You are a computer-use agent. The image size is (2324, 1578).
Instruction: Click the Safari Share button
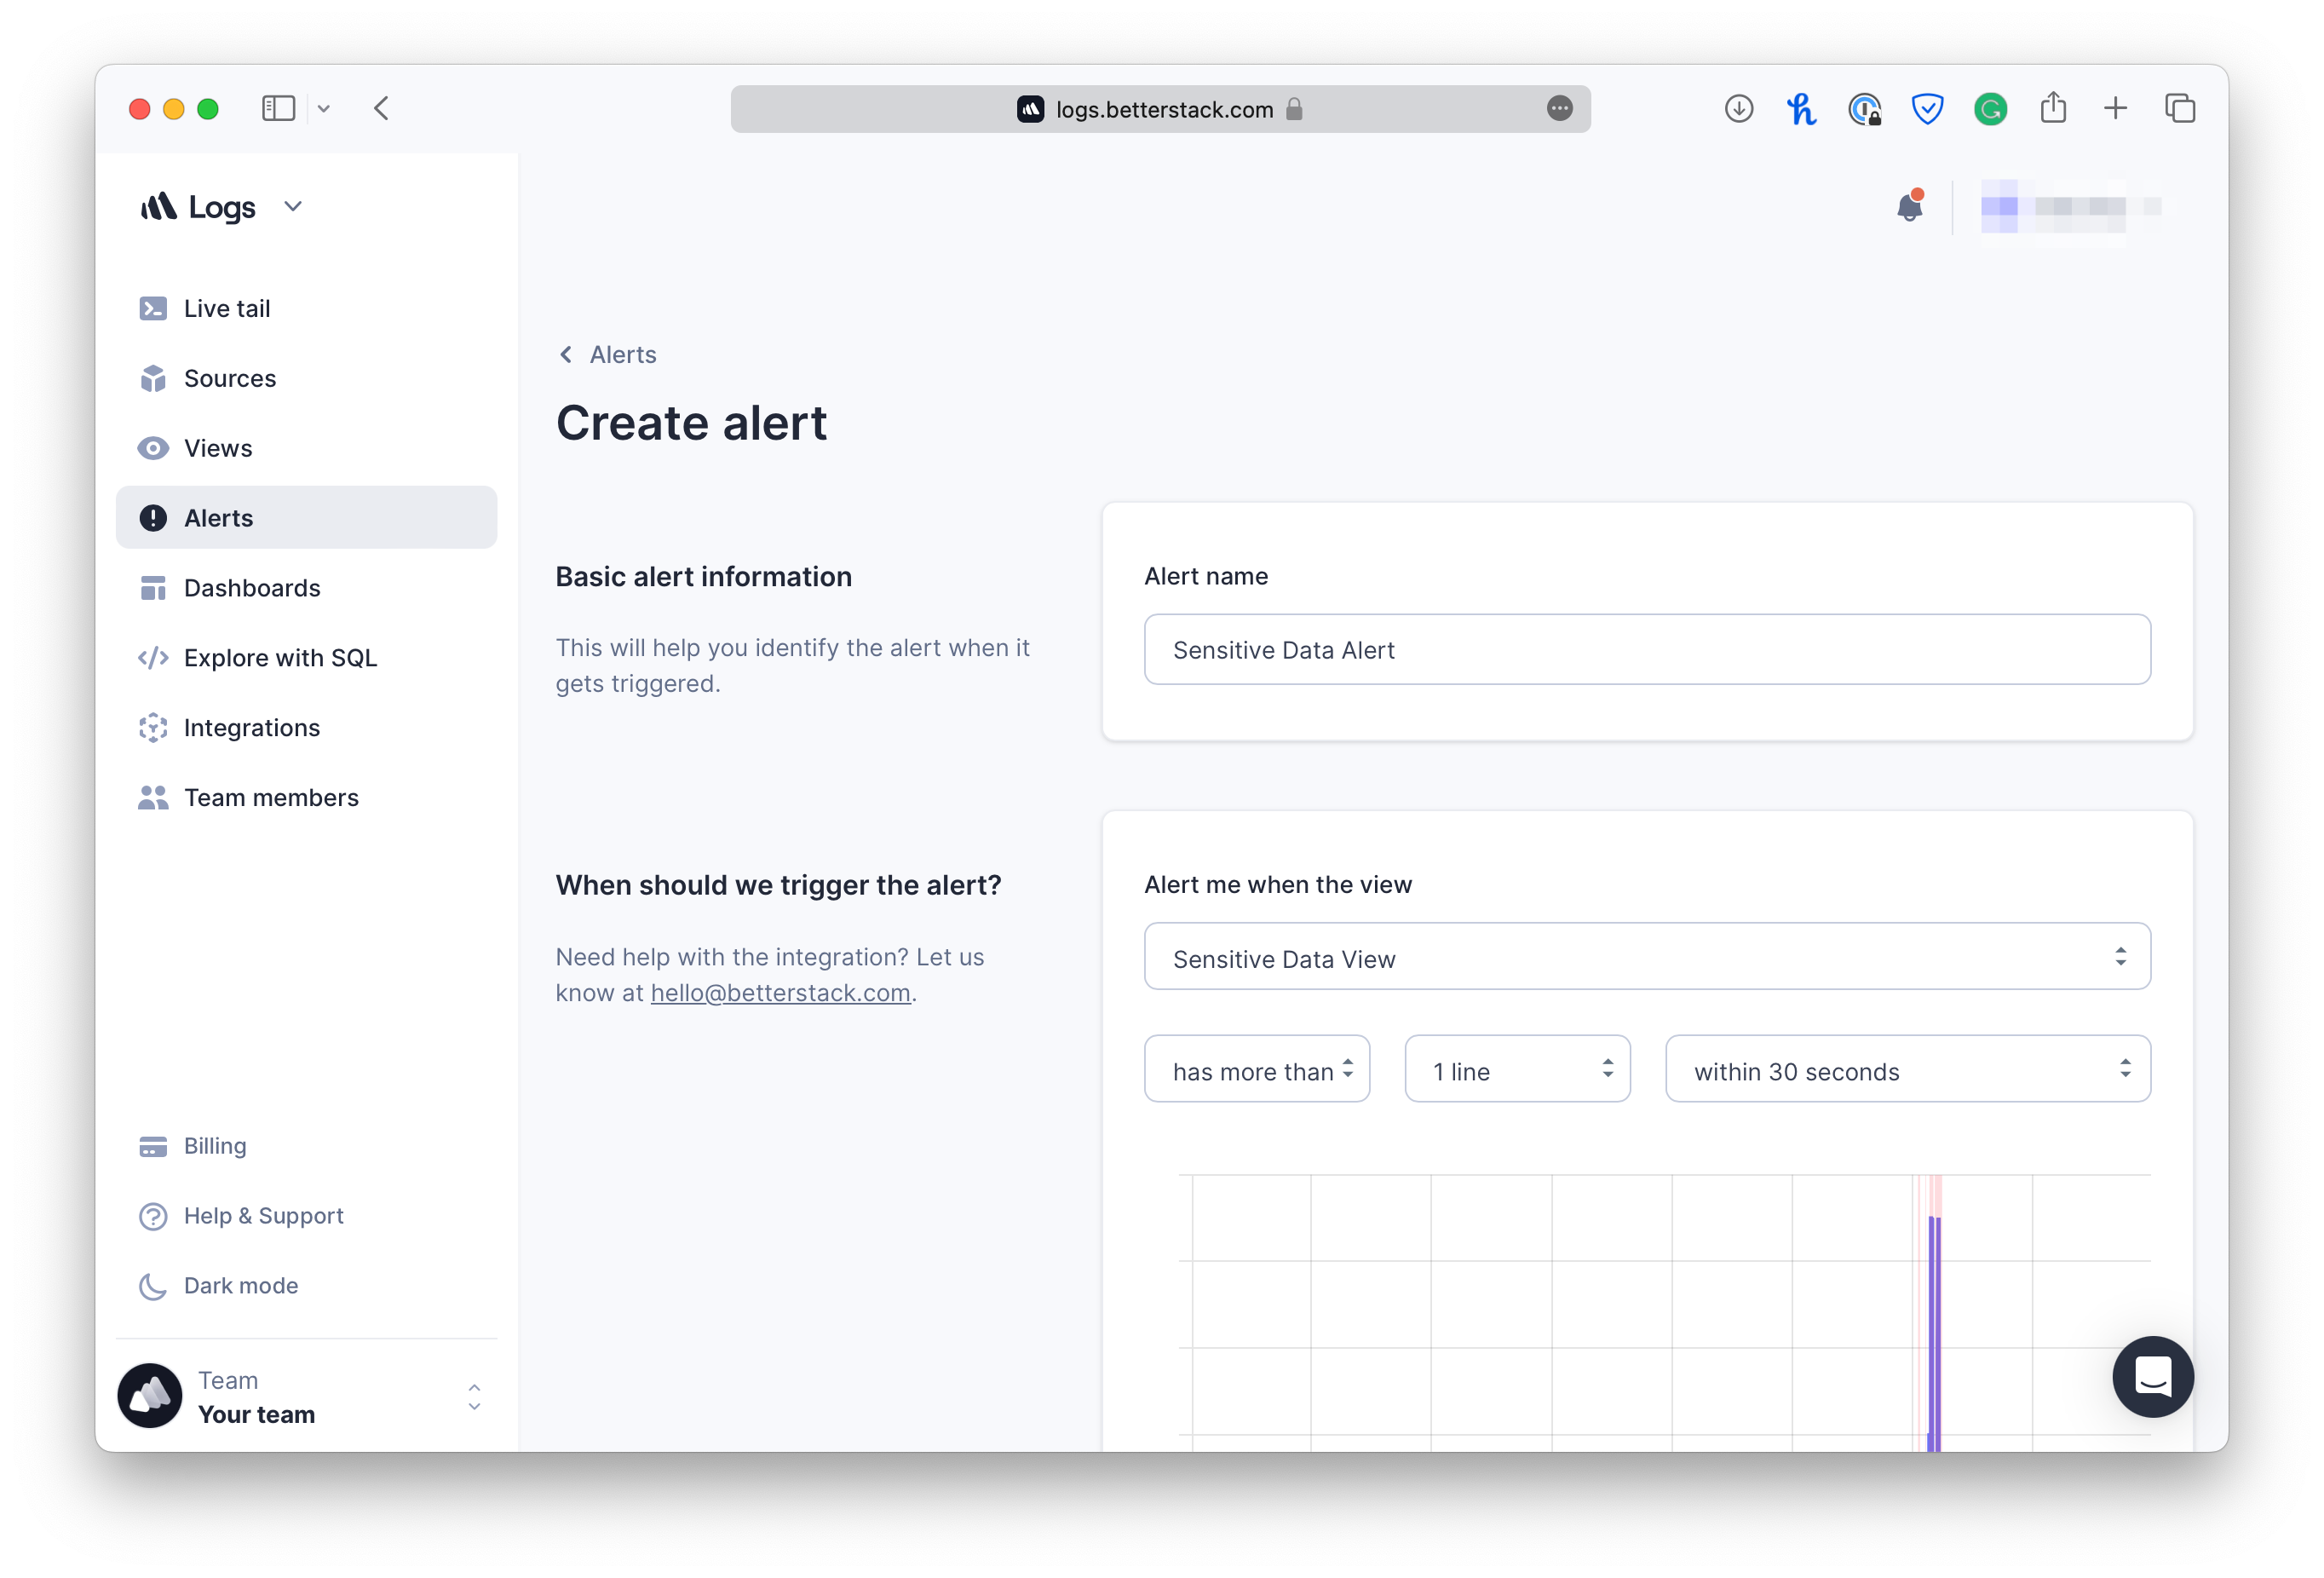2053,107
